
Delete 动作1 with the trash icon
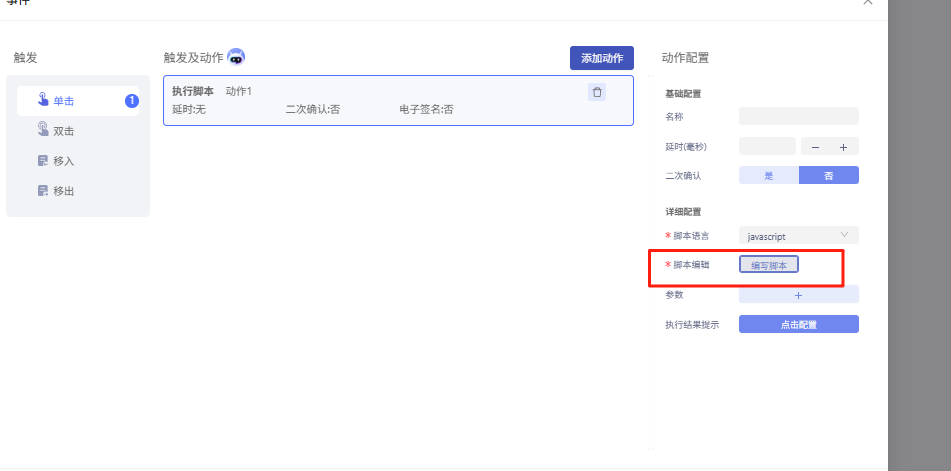597,92
